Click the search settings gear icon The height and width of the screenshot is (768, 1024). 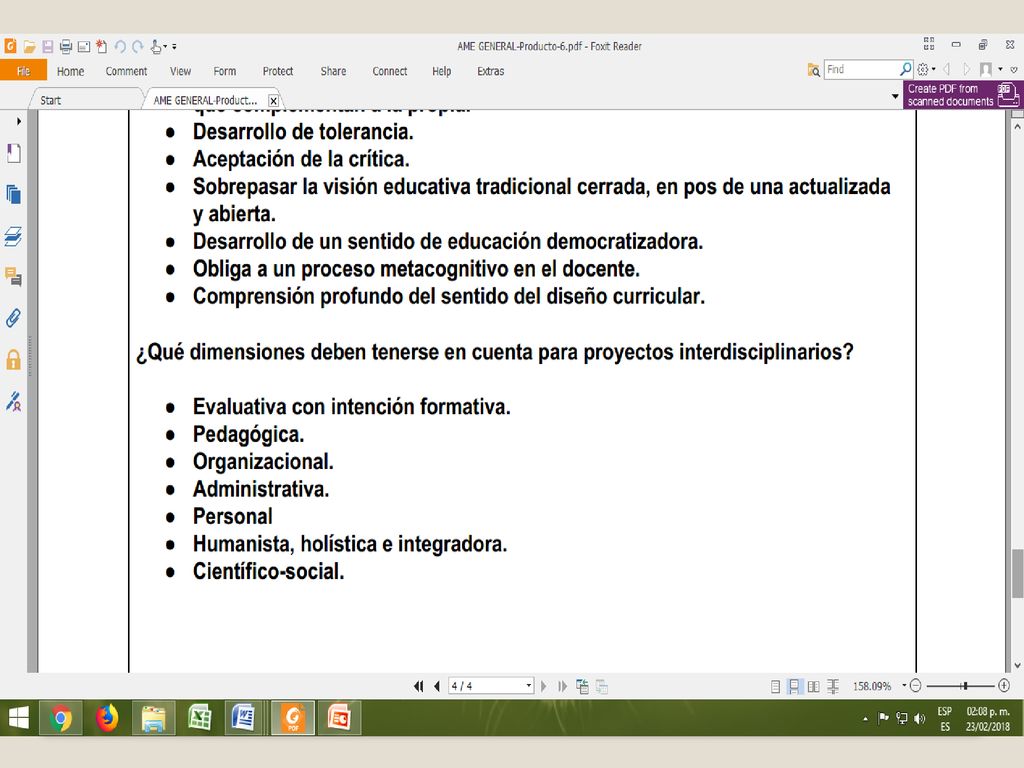923,69
